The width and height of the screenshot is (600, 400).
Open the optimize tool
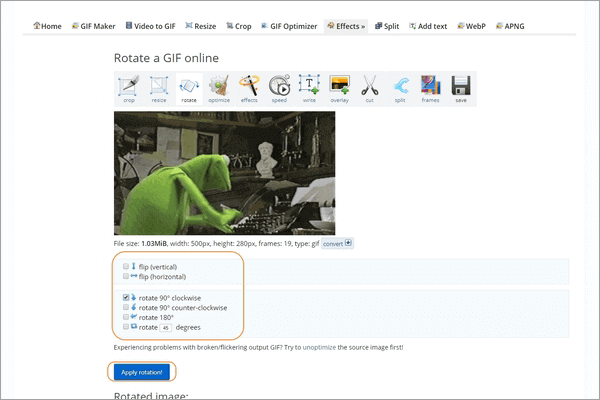tap(219, 89)
